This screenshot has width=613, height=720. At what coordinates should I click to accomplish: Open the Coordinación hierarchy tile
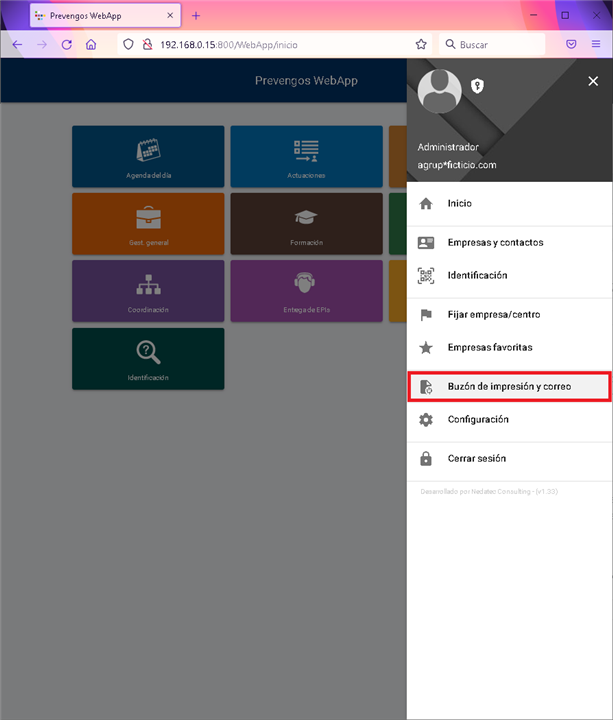tap(148, 290)
